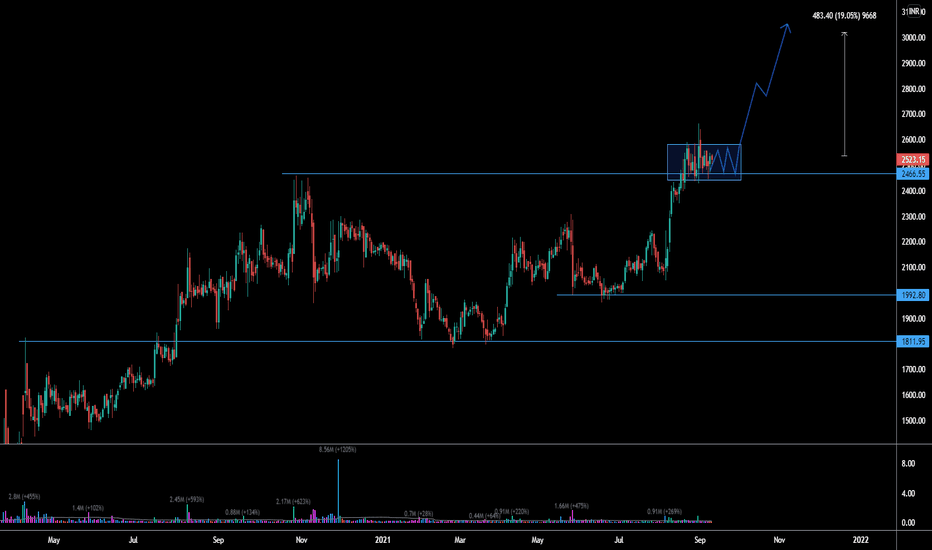This screenshot has width=932, height=550.
Task: Select the 0.88M (+134%) volume label
Action: tap(243, 512)
